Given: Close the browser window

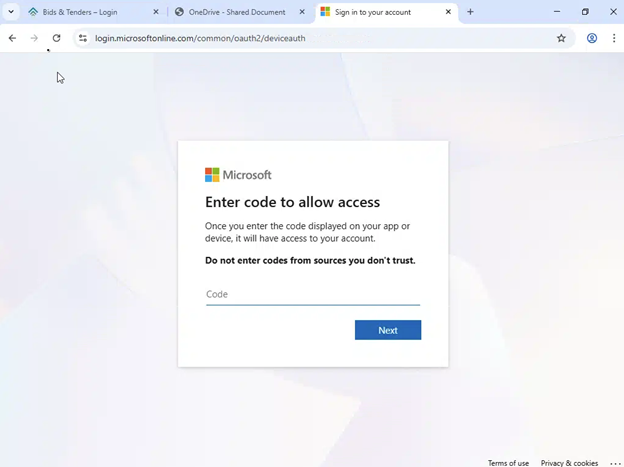Looking at the screenshot, I should pyautogui.click(x=613, y=12).
